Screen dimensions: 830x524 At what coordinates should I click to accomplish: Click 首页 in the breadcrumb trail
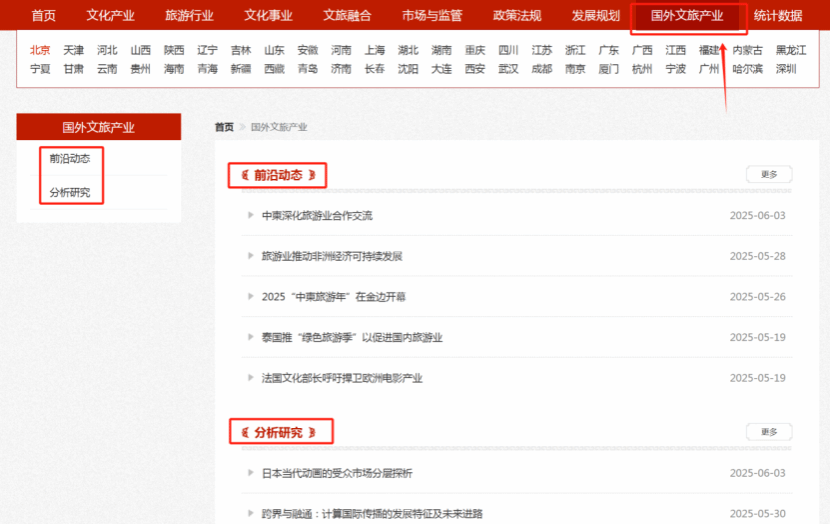[x=224, y=127]
